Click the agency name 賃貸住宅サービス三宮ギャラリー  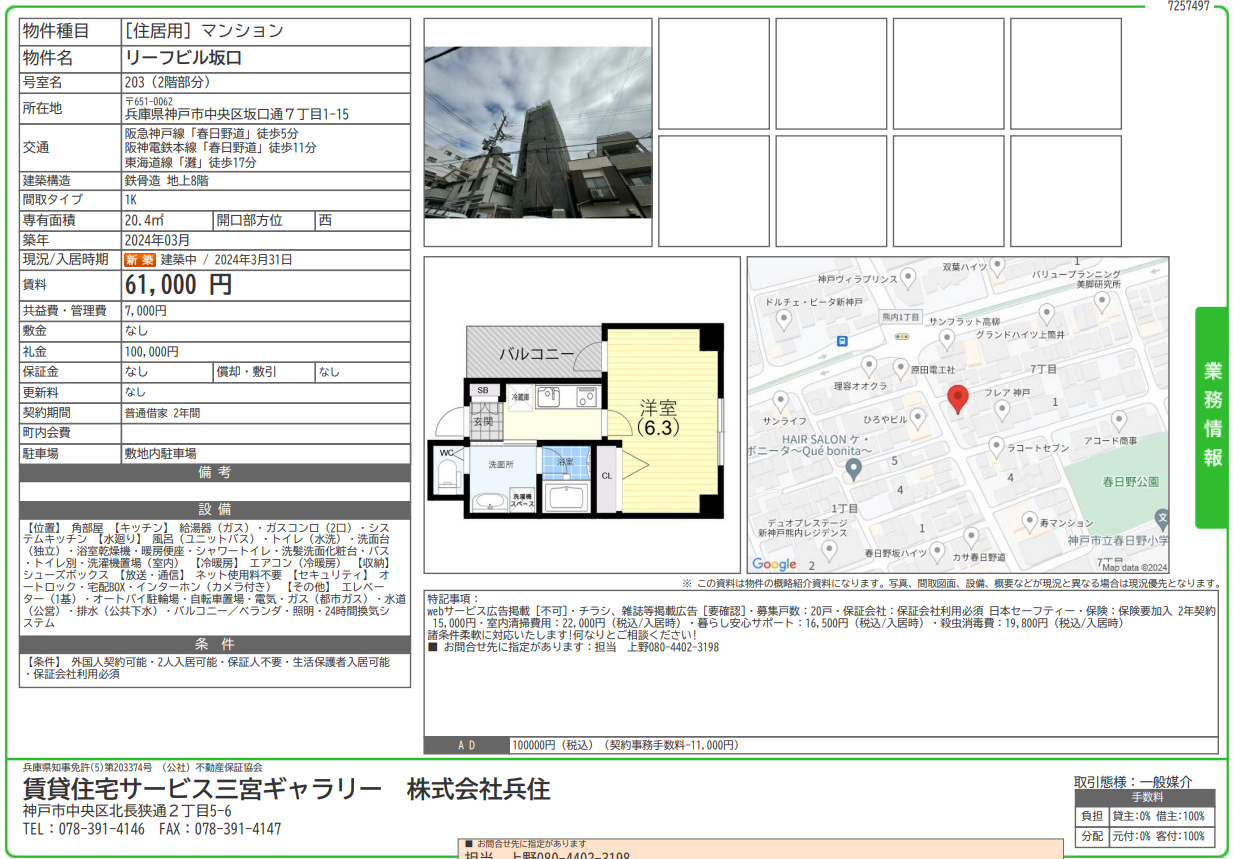[203, 789]
